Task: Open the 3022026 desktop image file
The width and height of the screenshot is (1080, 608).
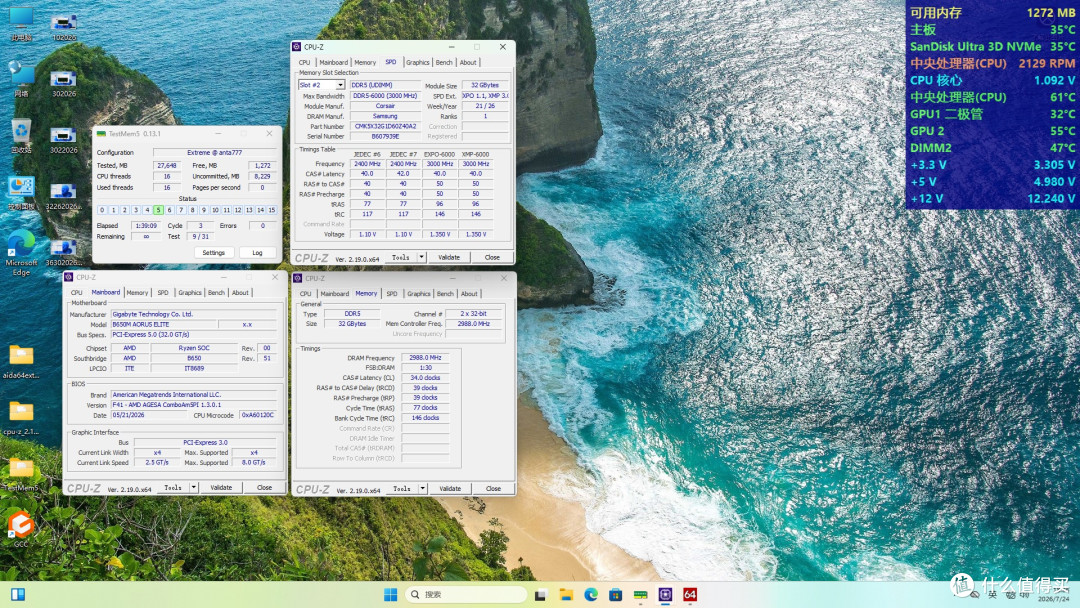Action: click(63, 140)
